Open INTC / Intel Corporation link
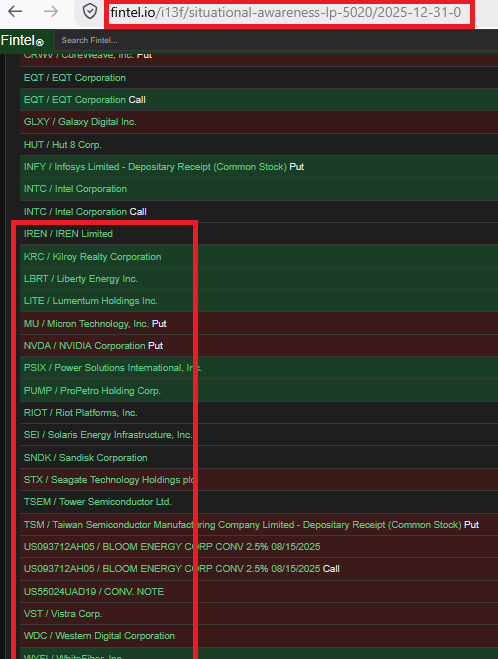Viewport: 498px width, 659px height. (x=75, y=189)
